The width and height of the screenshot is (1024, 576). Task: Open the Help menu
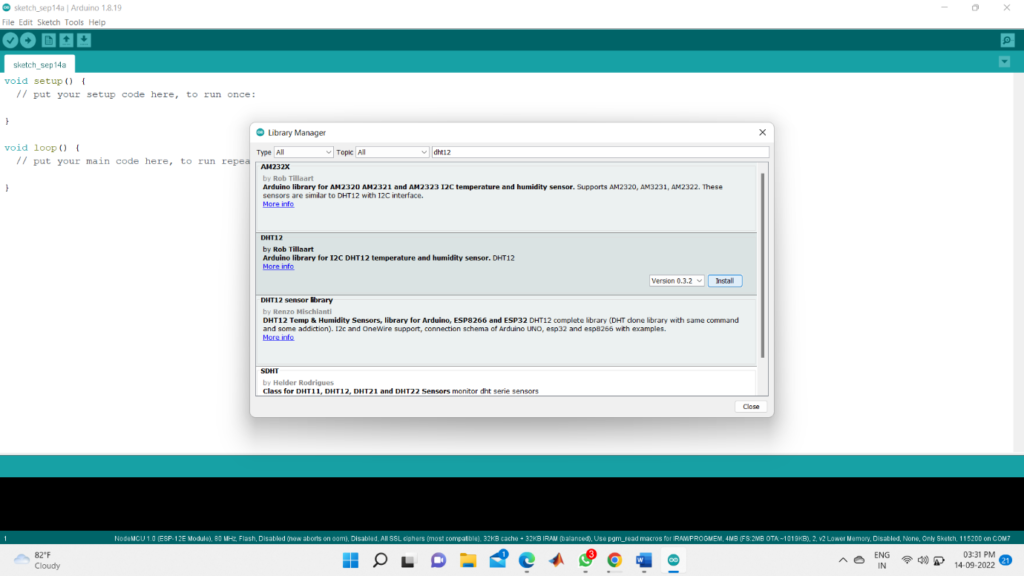click(97, 22)
